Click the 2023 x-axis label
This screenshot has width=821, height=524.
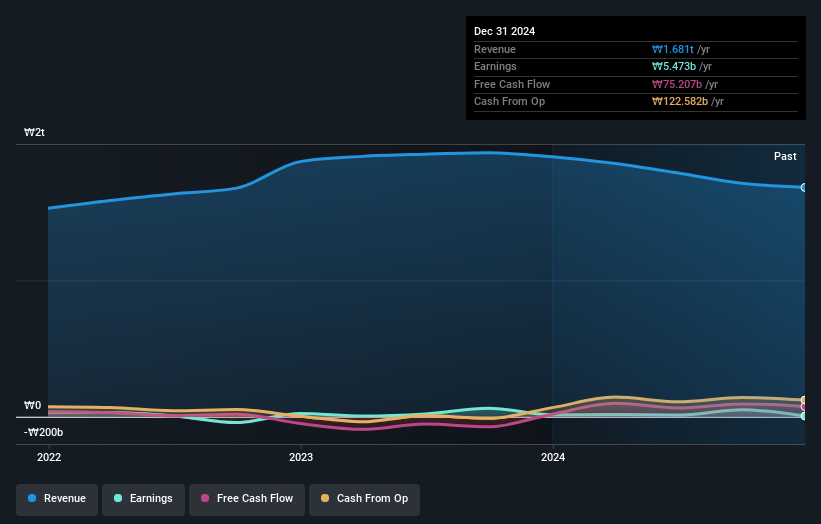301,458
